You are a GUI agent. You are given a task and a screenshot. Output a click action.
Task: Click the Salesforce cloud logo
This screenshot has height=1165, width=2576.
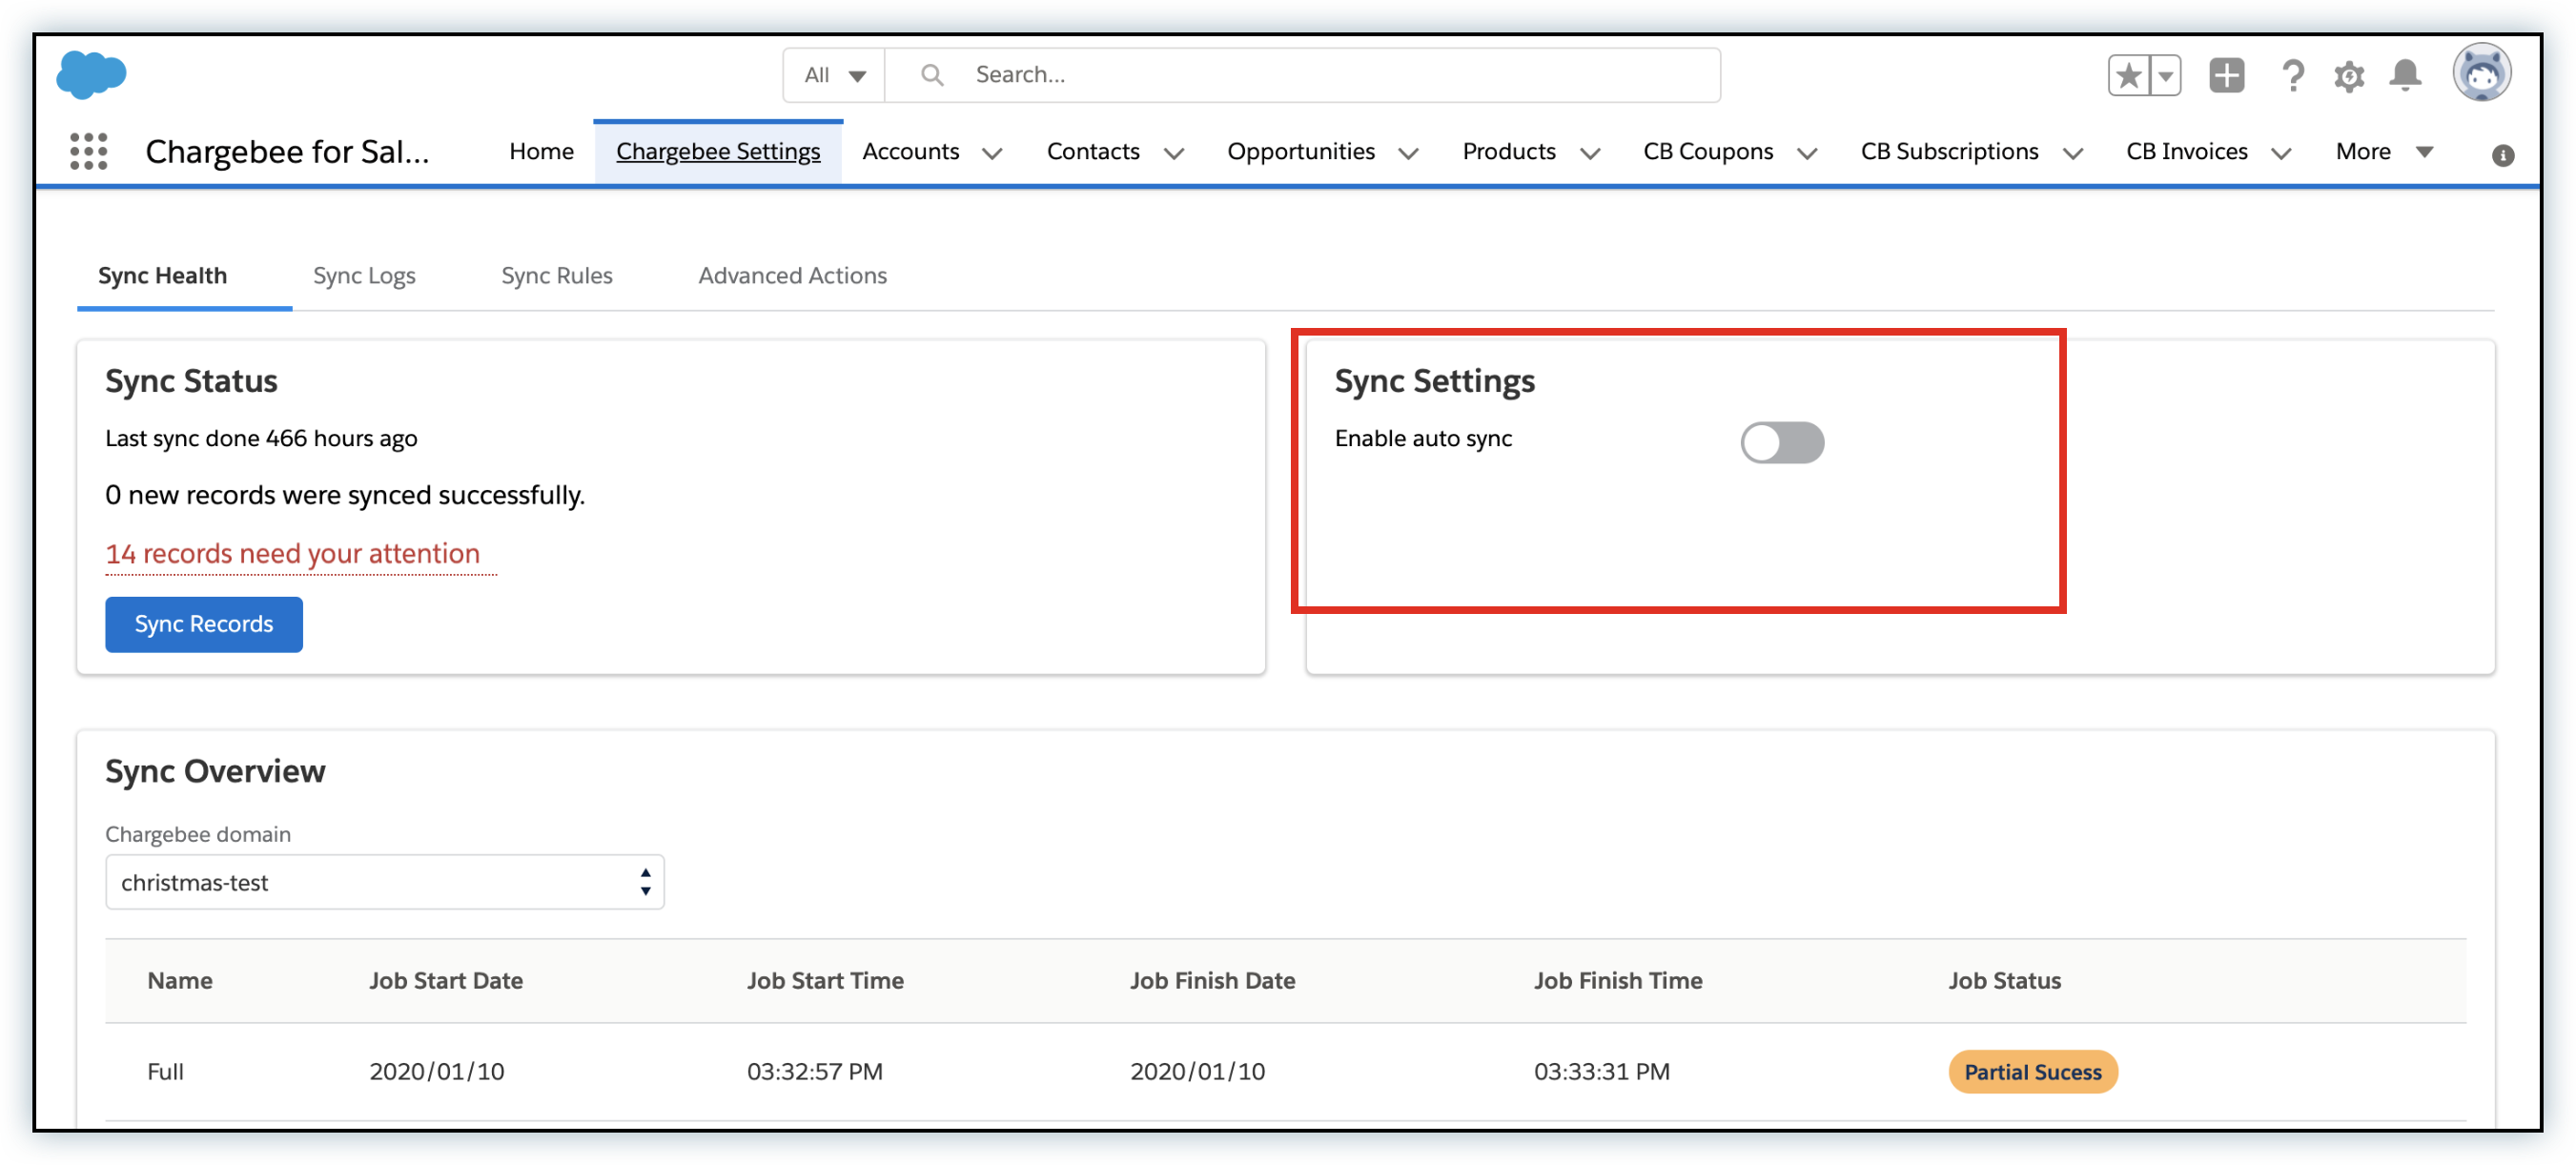[x=91, y=75]
